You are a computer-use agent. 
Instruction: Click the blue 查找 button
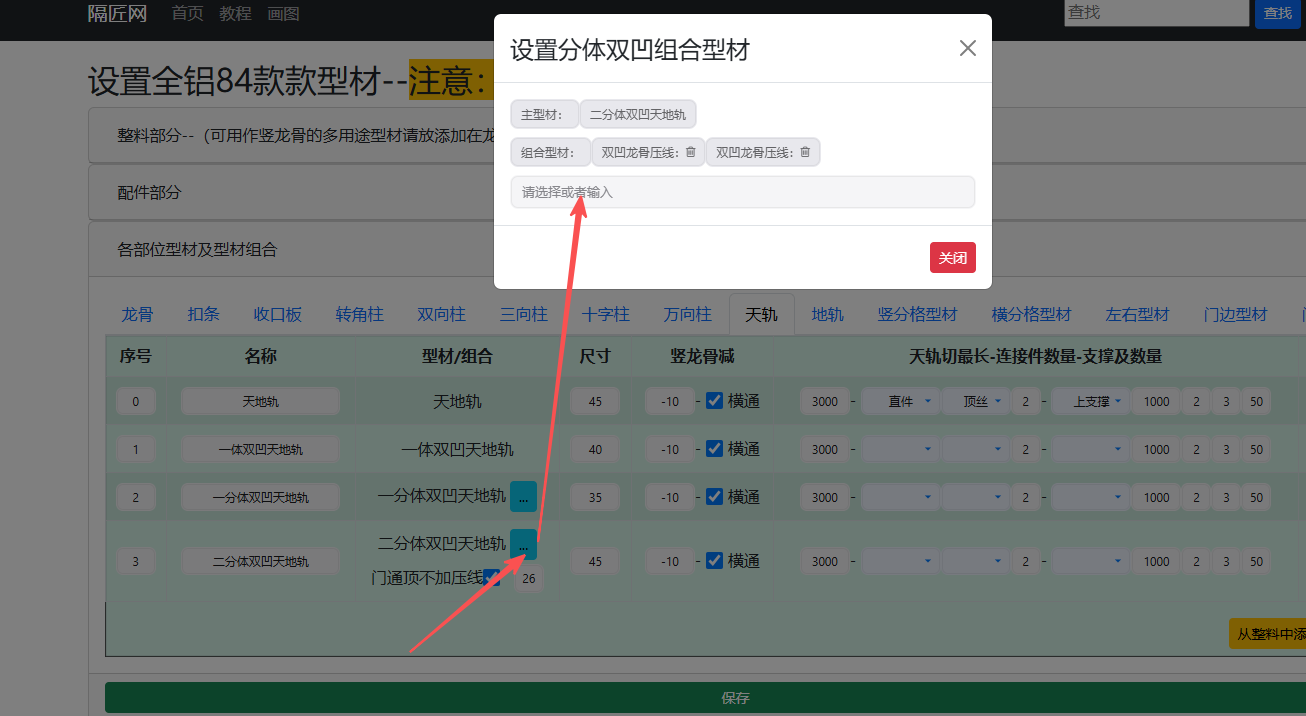1278,13
